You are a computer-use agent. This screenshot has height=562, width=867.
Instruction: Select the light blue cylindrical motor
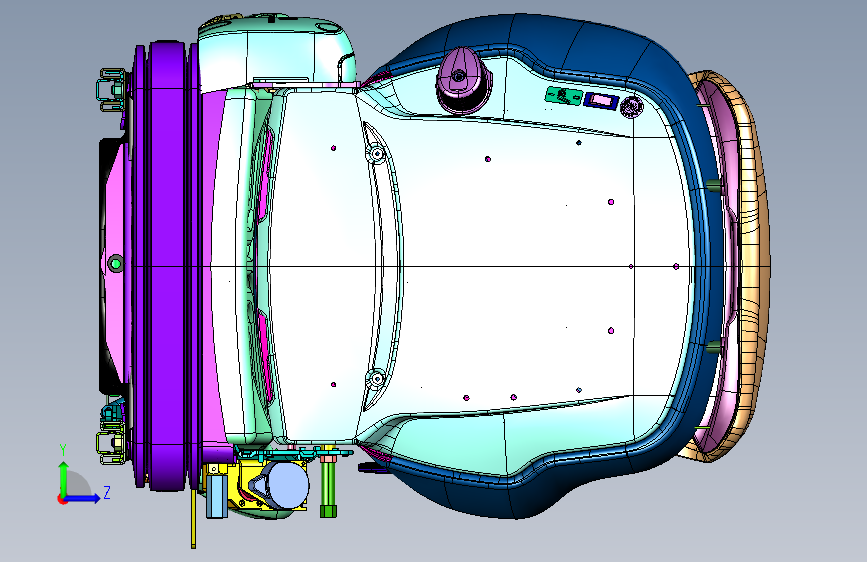(286, 485)
